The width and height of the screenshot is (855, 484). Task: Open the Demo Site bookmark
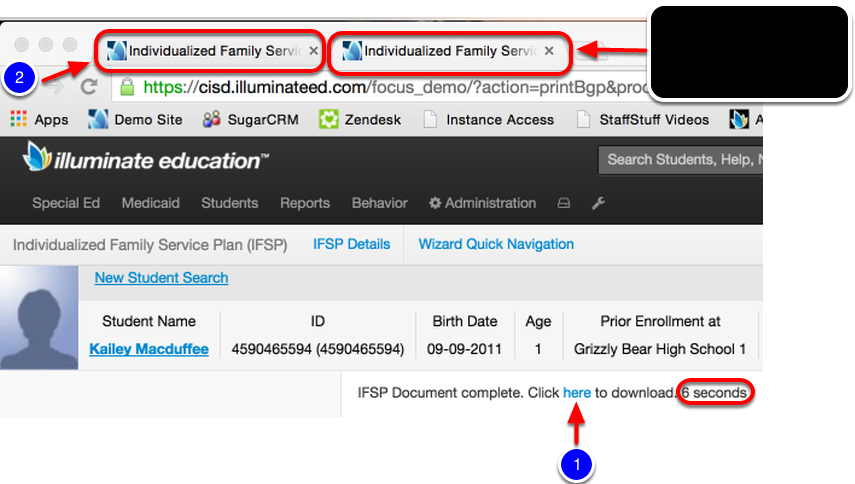point(135,119)
